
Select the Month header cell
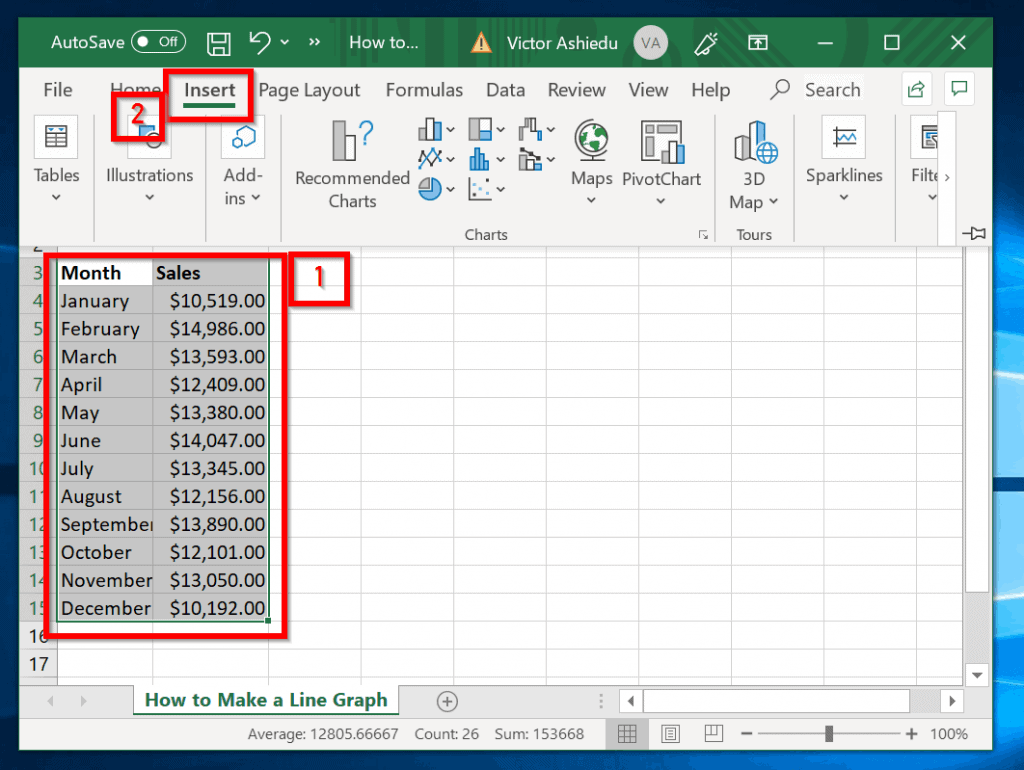(x=105, y=272)
